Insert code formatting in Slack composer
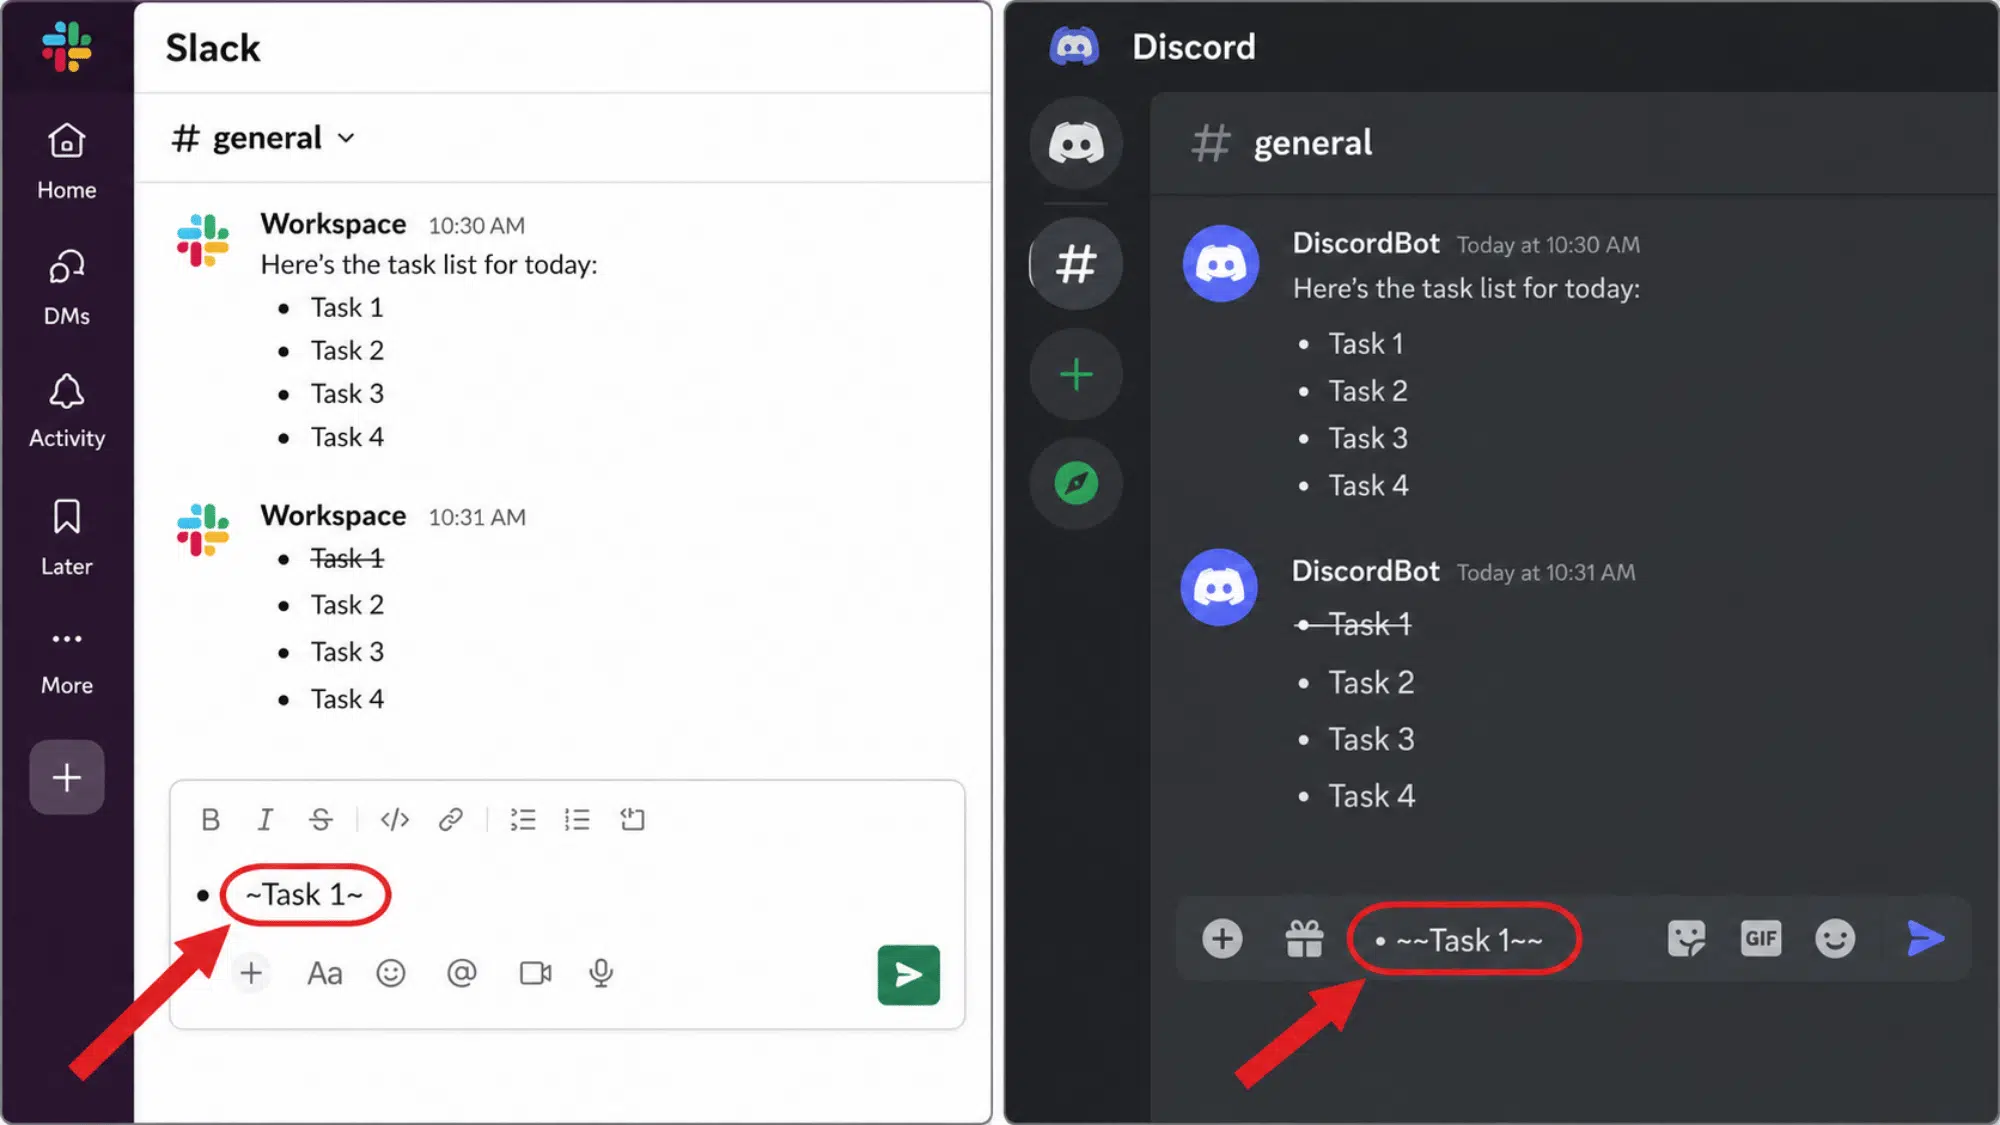Image resolution: width=2000 pixels, height=1125 pixels. coord(395,820)
